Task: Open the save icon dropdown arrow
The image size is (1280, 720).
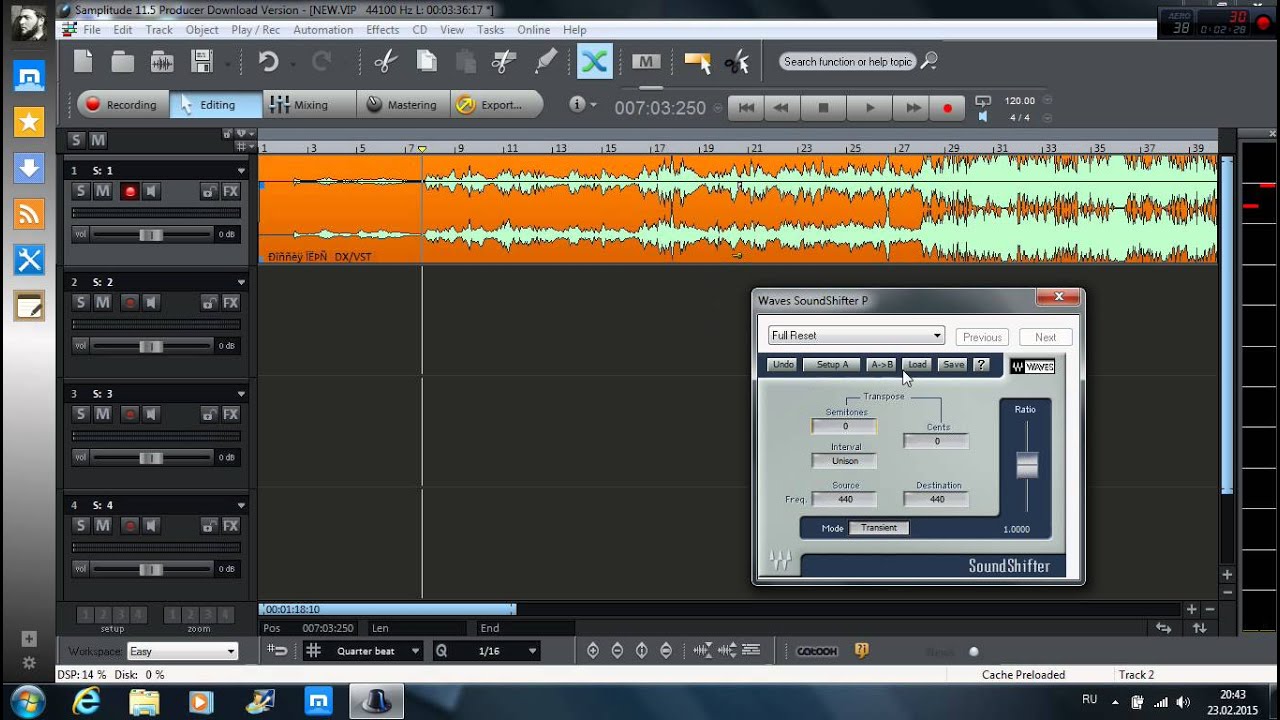Action: 228,63
